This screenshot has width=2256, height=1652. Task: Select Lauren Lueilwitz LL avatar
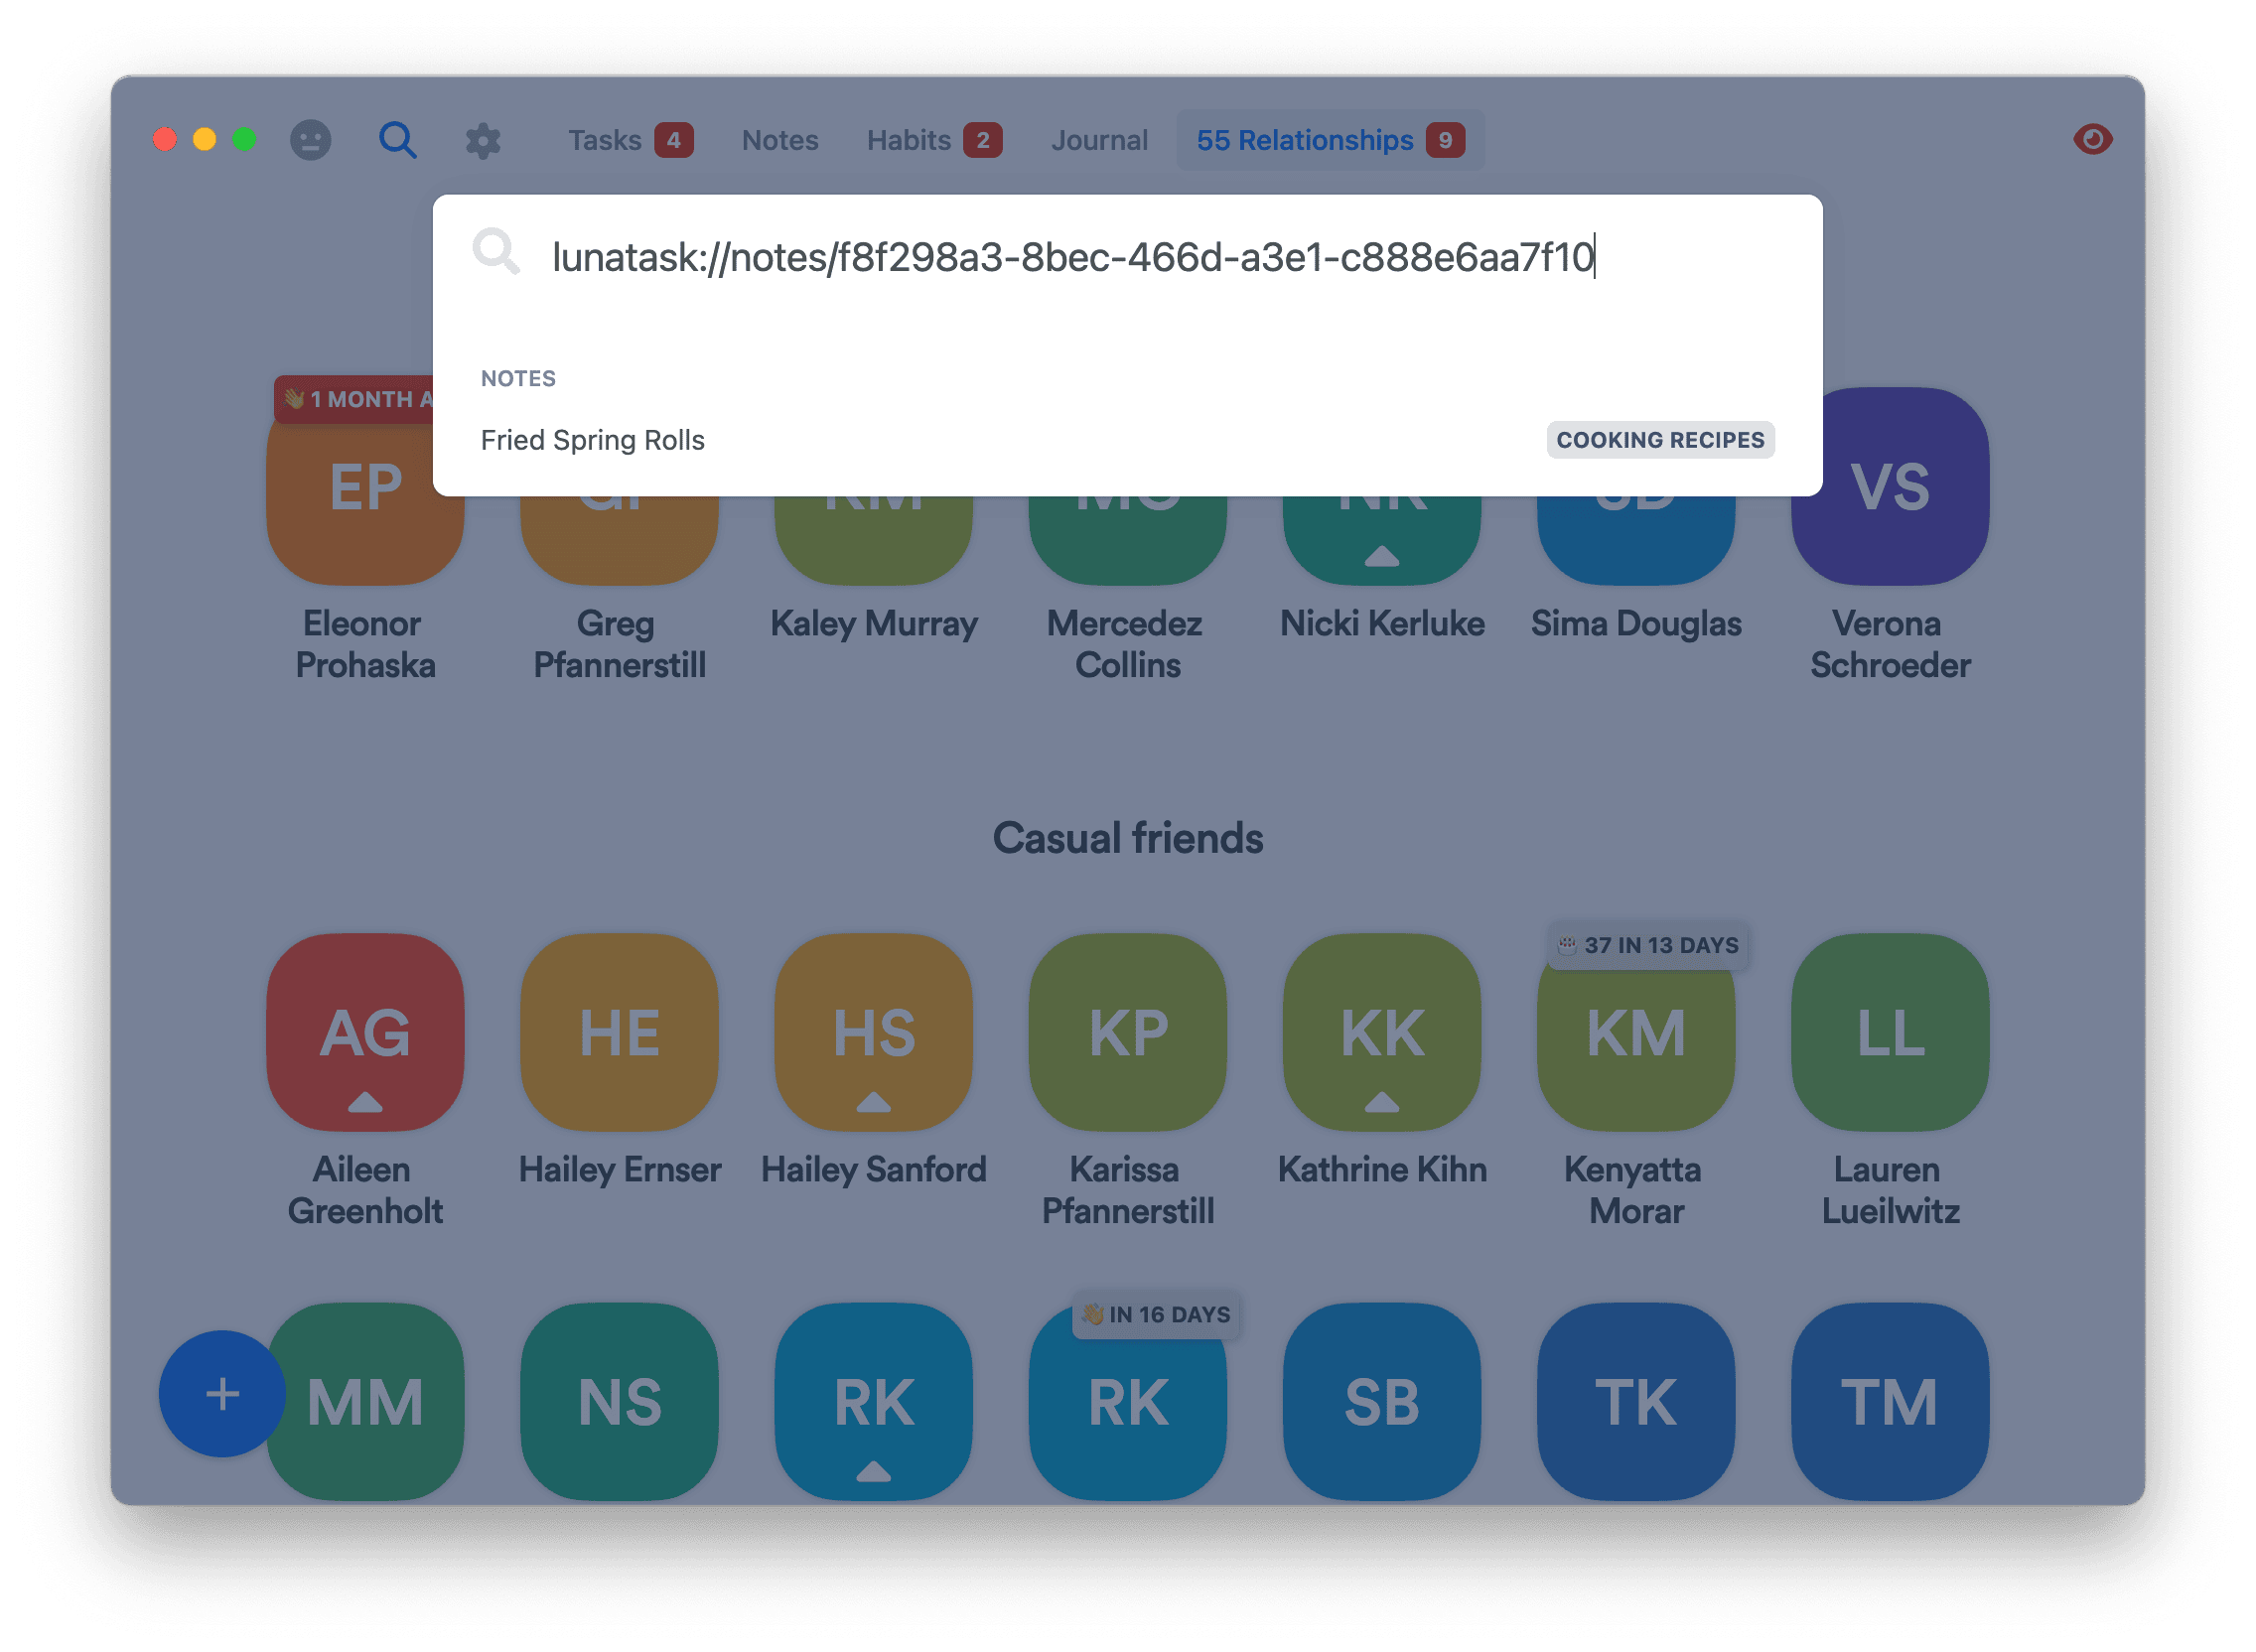click(1889, 1032)
